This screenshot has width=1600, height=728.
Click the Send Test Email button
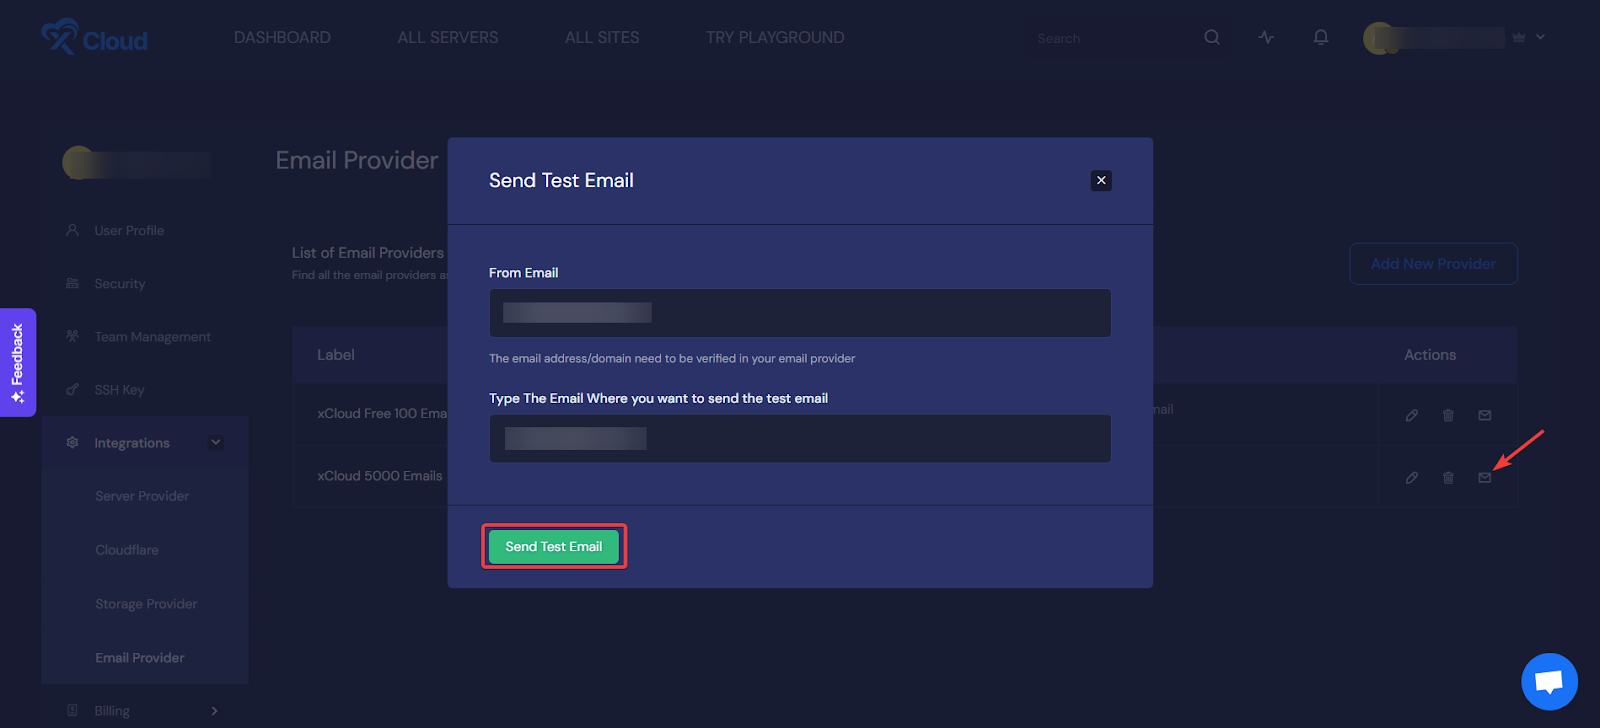pos(553,546)
